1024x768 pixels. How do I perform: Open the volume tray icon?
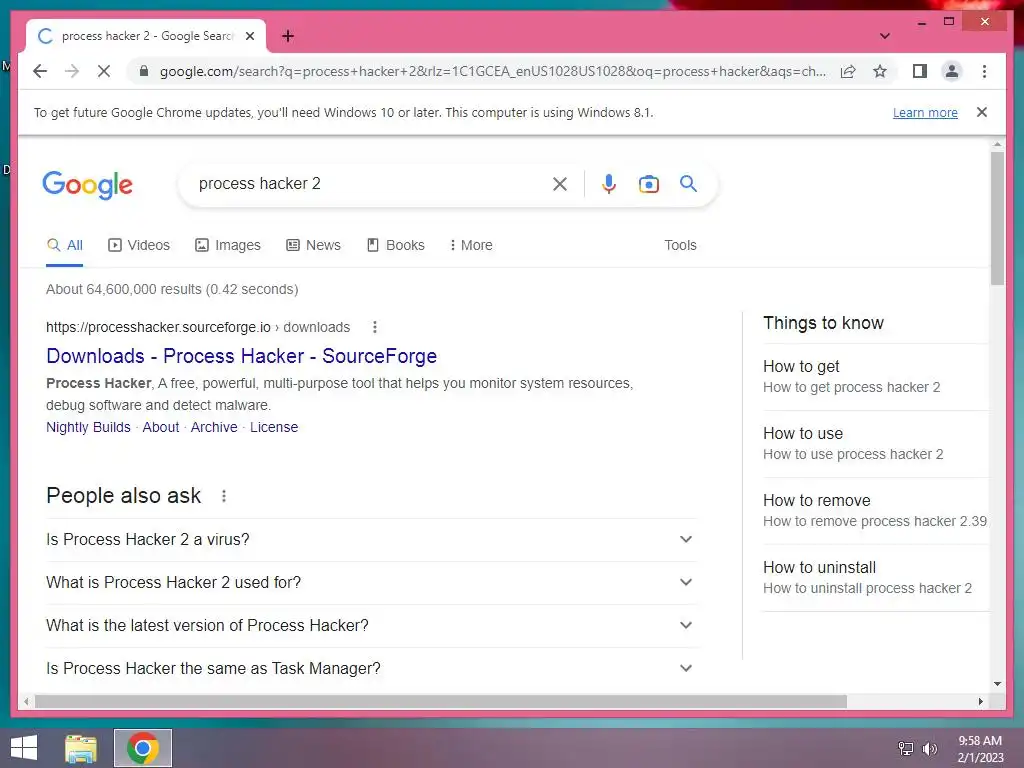929,748
